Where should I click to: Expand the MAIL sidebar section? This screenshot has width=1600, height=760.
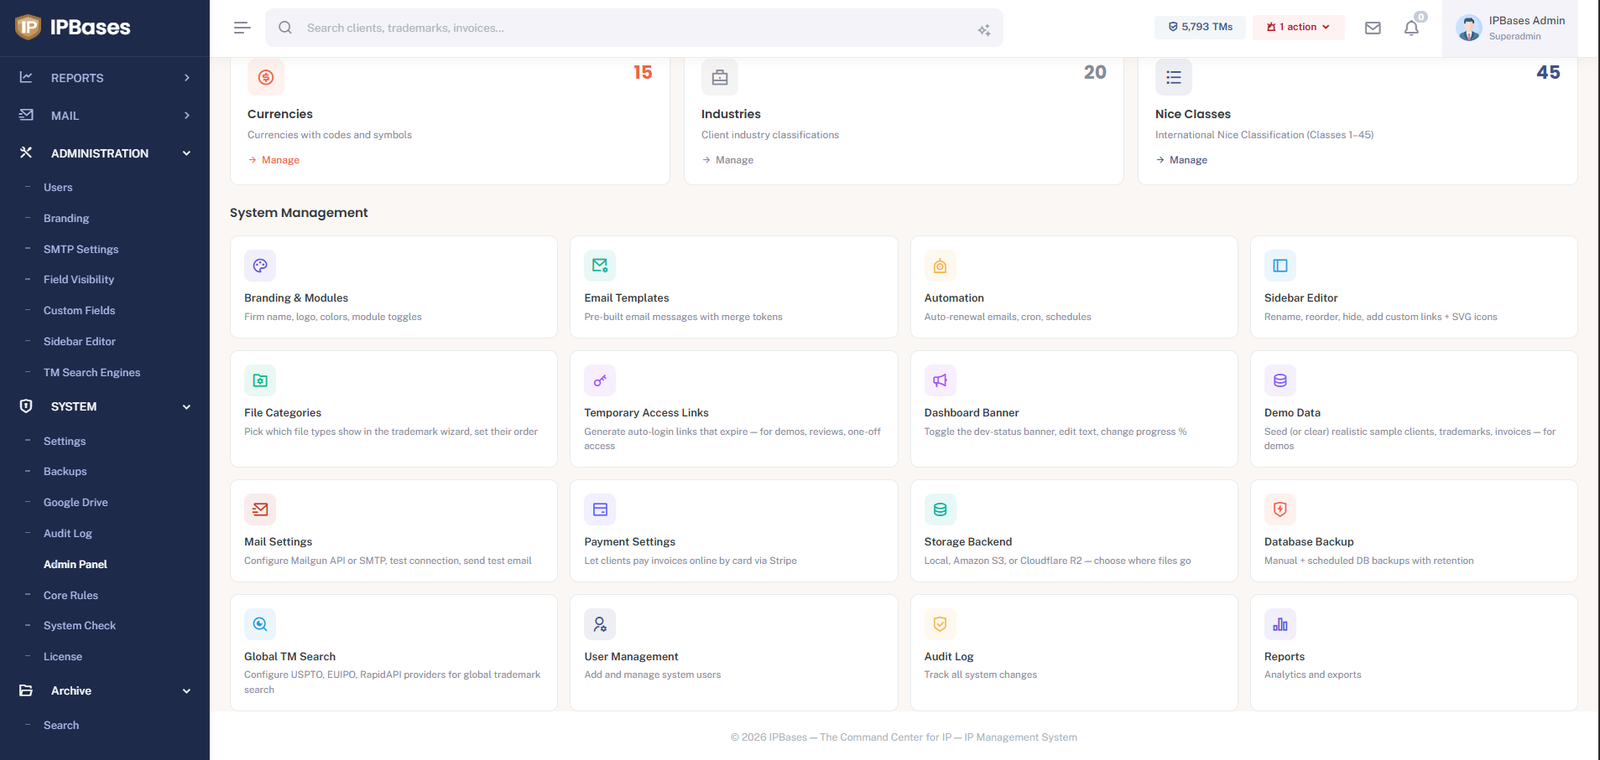pyautogui.click(x=105, y=116)
